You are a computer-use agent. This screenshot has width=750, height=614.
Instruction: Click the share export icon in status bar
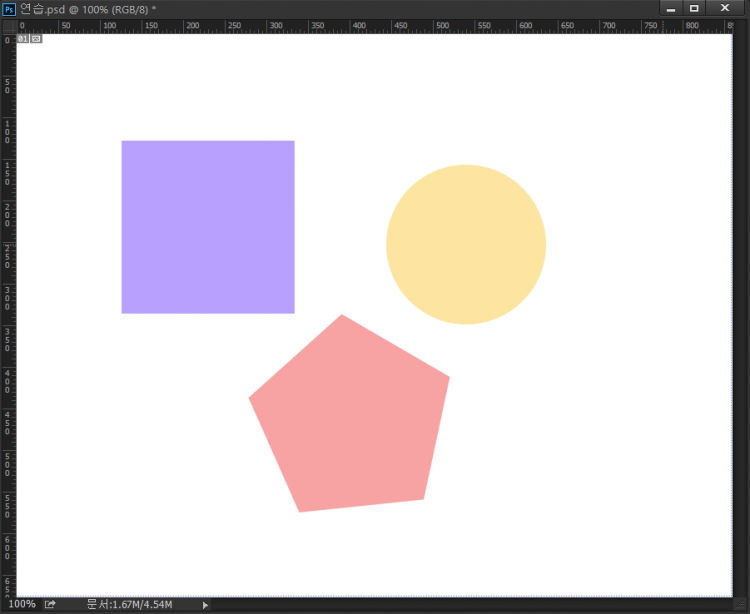click(x=50, y=604)
